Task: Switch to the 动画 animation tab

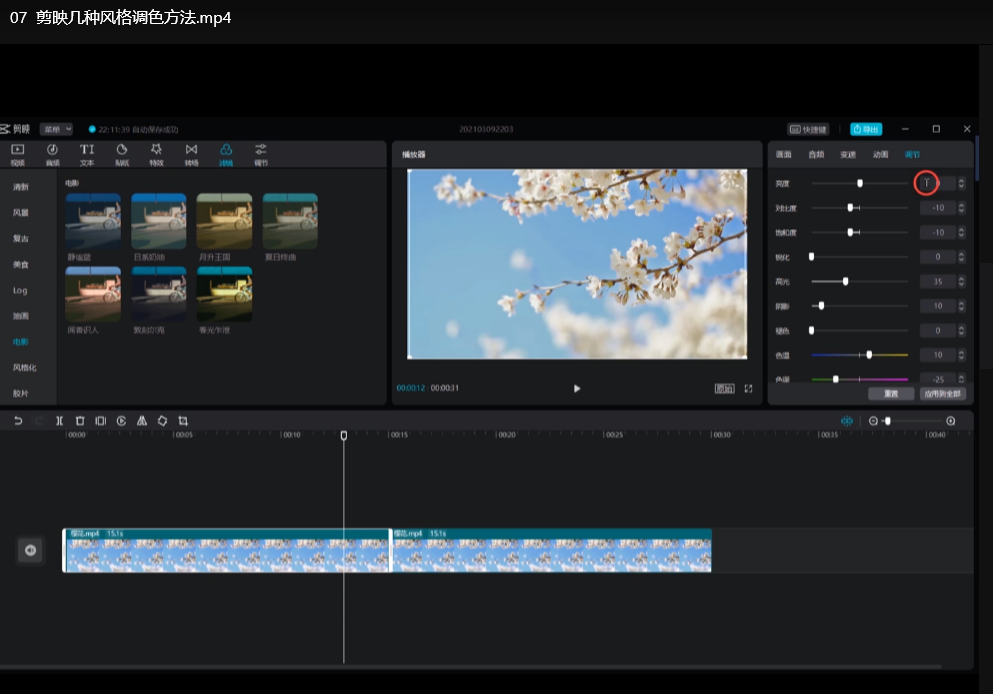Action: click(x=880, y=155)
